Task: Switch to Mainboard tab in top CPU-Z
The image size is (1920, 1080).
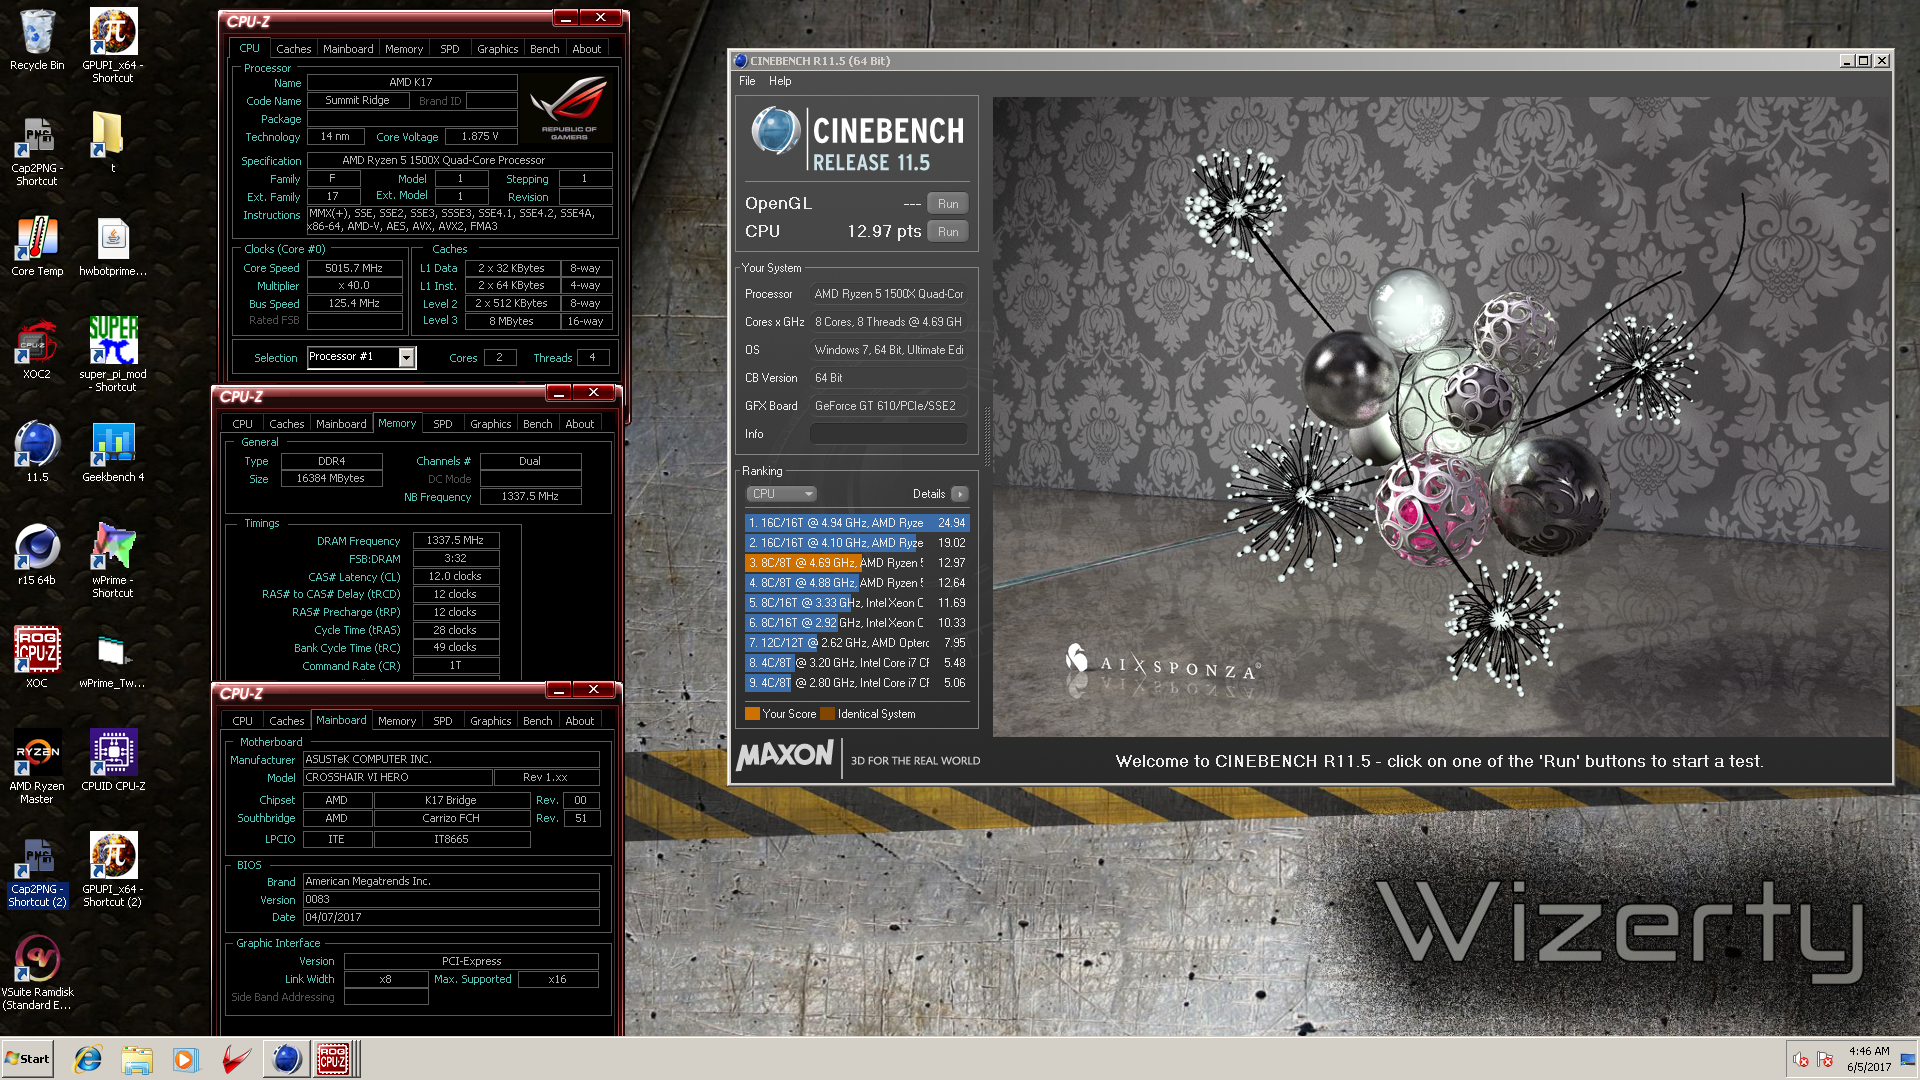Action: tap(348, 49)
